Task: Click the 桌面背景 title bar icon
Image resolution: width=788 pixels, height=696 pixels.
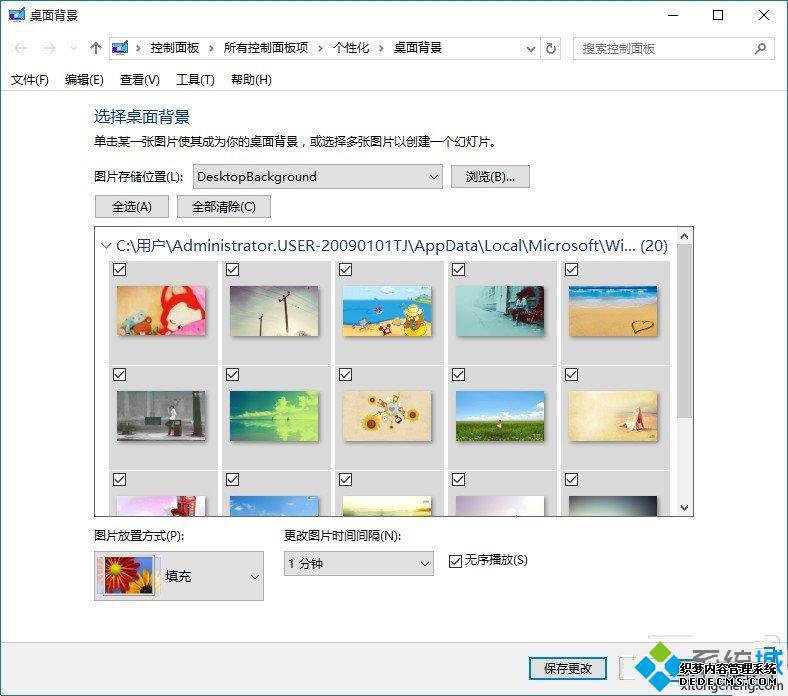Action: pos(17,15)
